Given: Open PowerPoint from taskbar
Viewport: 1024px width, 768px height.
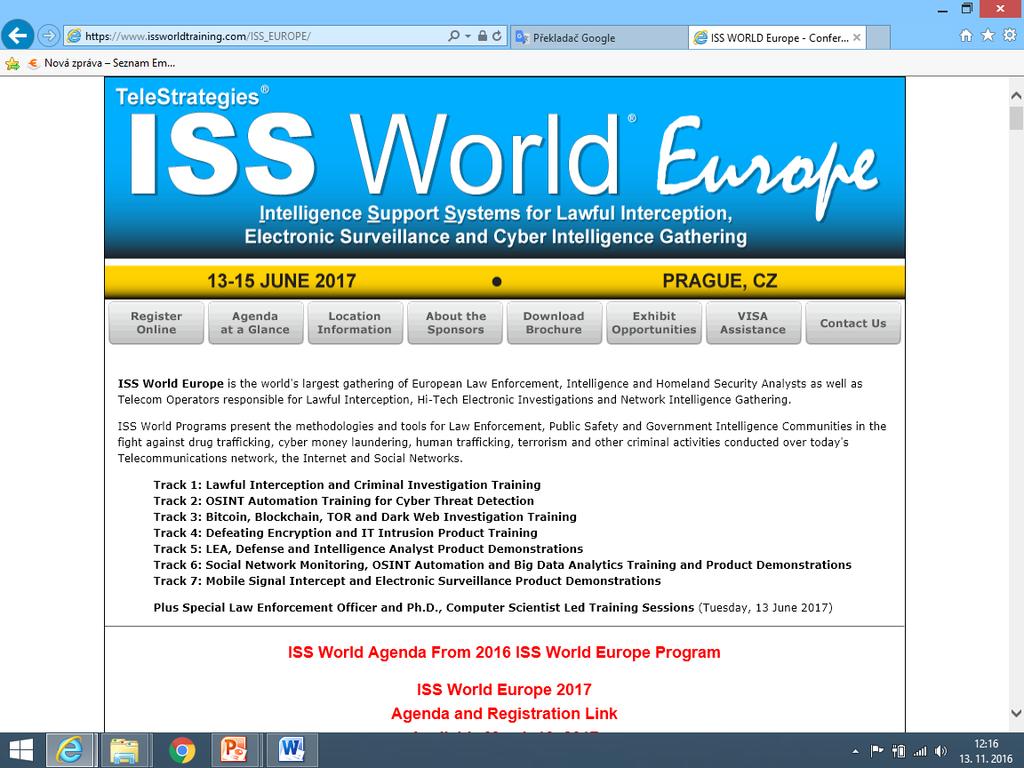Looking at the screenshot, I should [234, 750].
